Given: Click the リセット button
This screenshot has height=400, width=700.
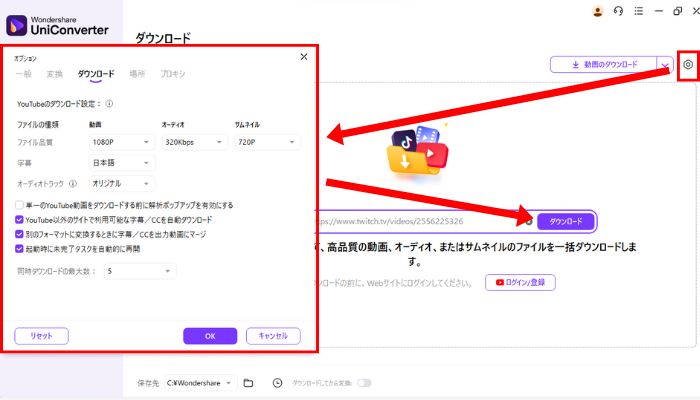Looking at the screenshot, I should [x=42, y=336].
